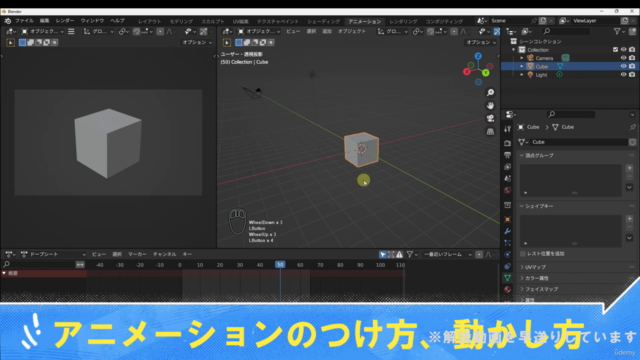Expand Camera item in outliner
This screenshot has width=640, height=360.
[x=522, y=58]
